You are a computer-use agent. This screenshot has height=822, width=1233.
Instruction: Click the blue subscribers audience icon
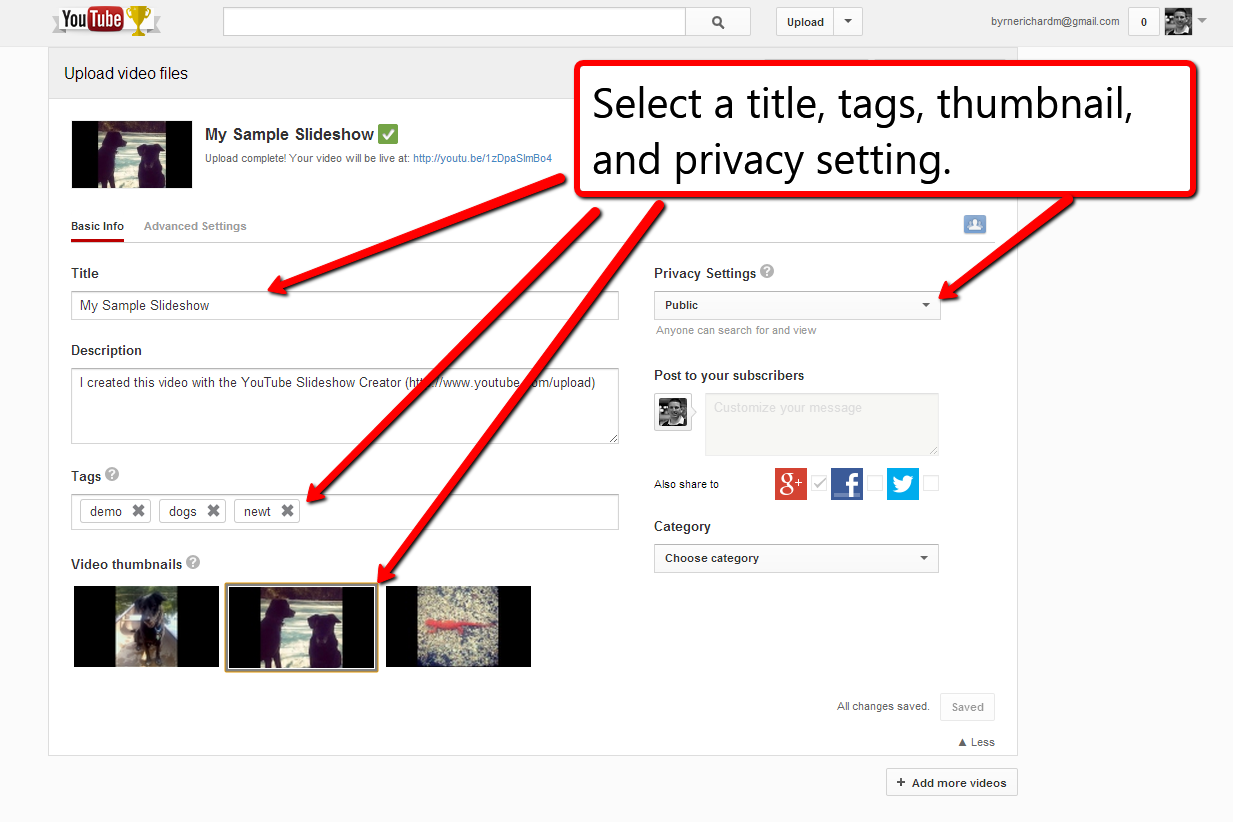[974, 224]
